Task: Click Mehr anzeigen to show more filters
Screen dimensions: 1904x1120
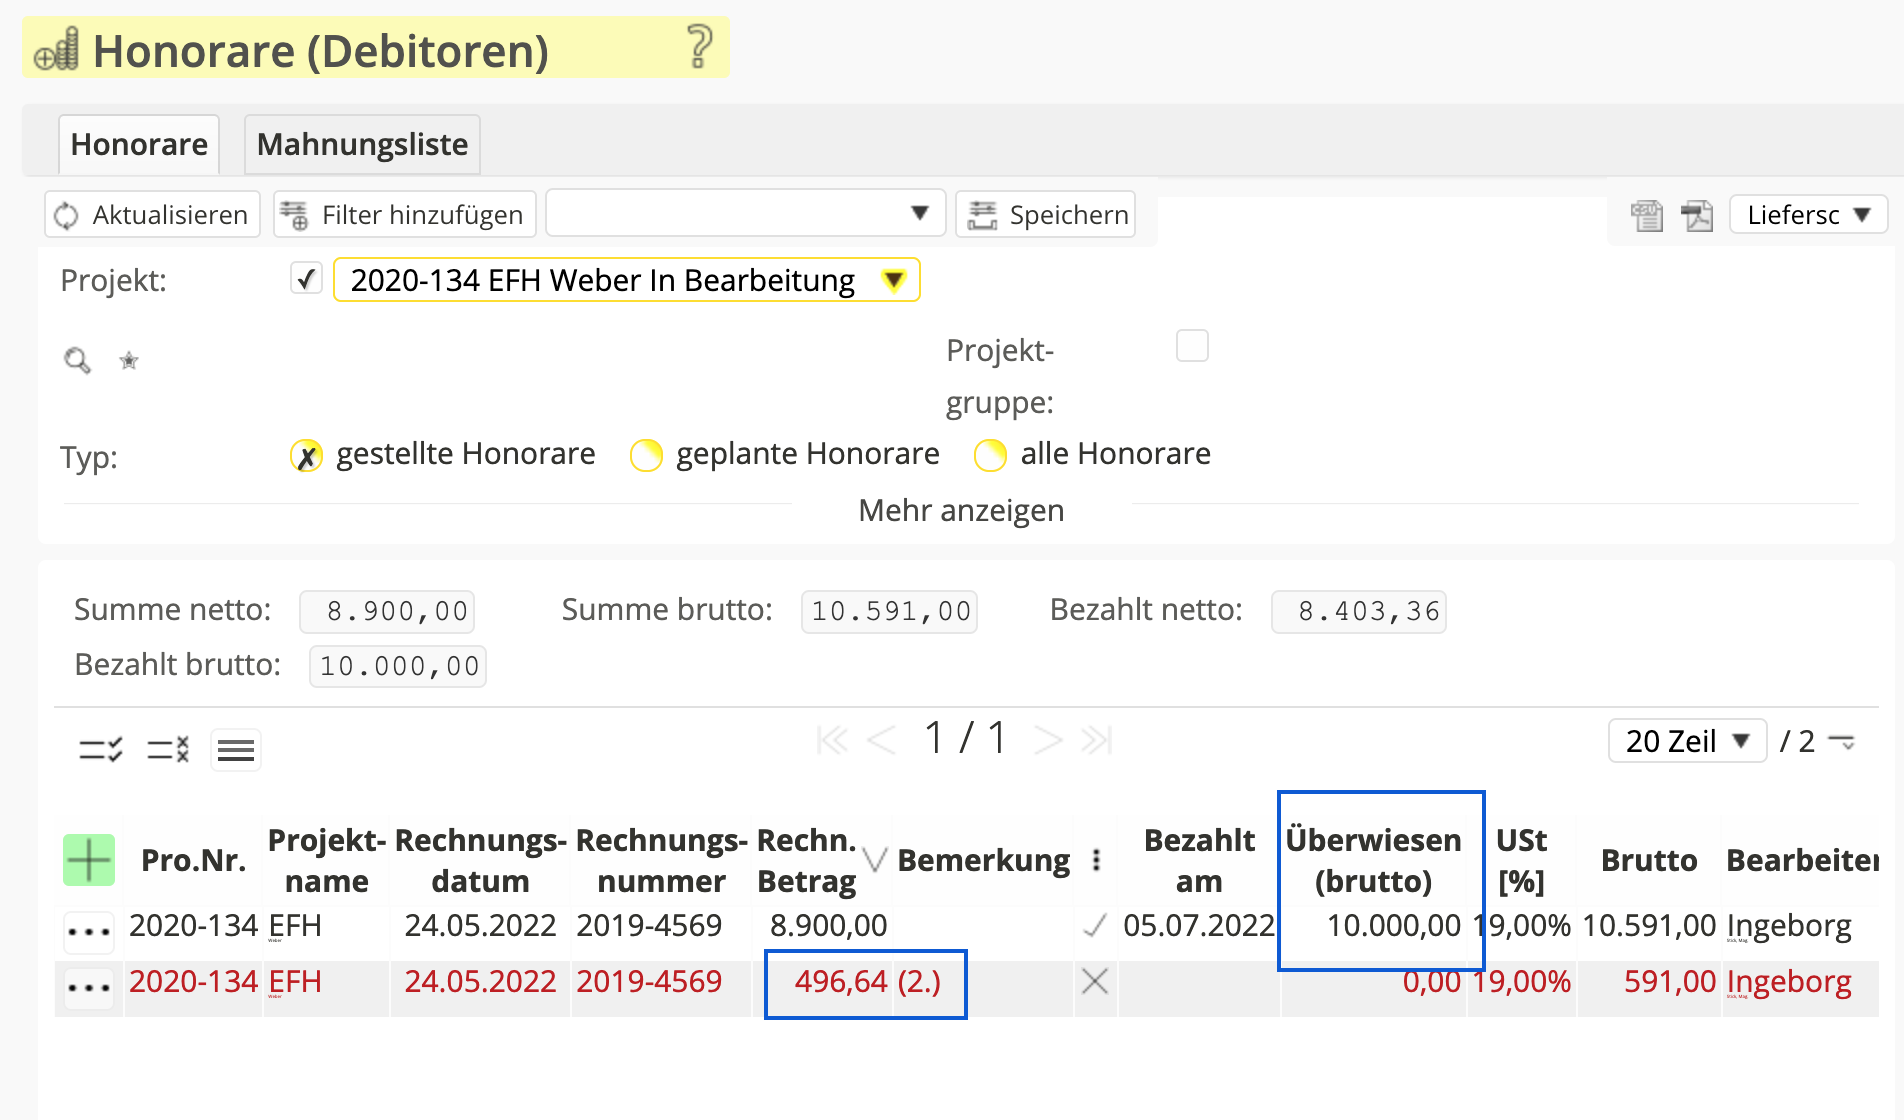Action: [961, 510]
